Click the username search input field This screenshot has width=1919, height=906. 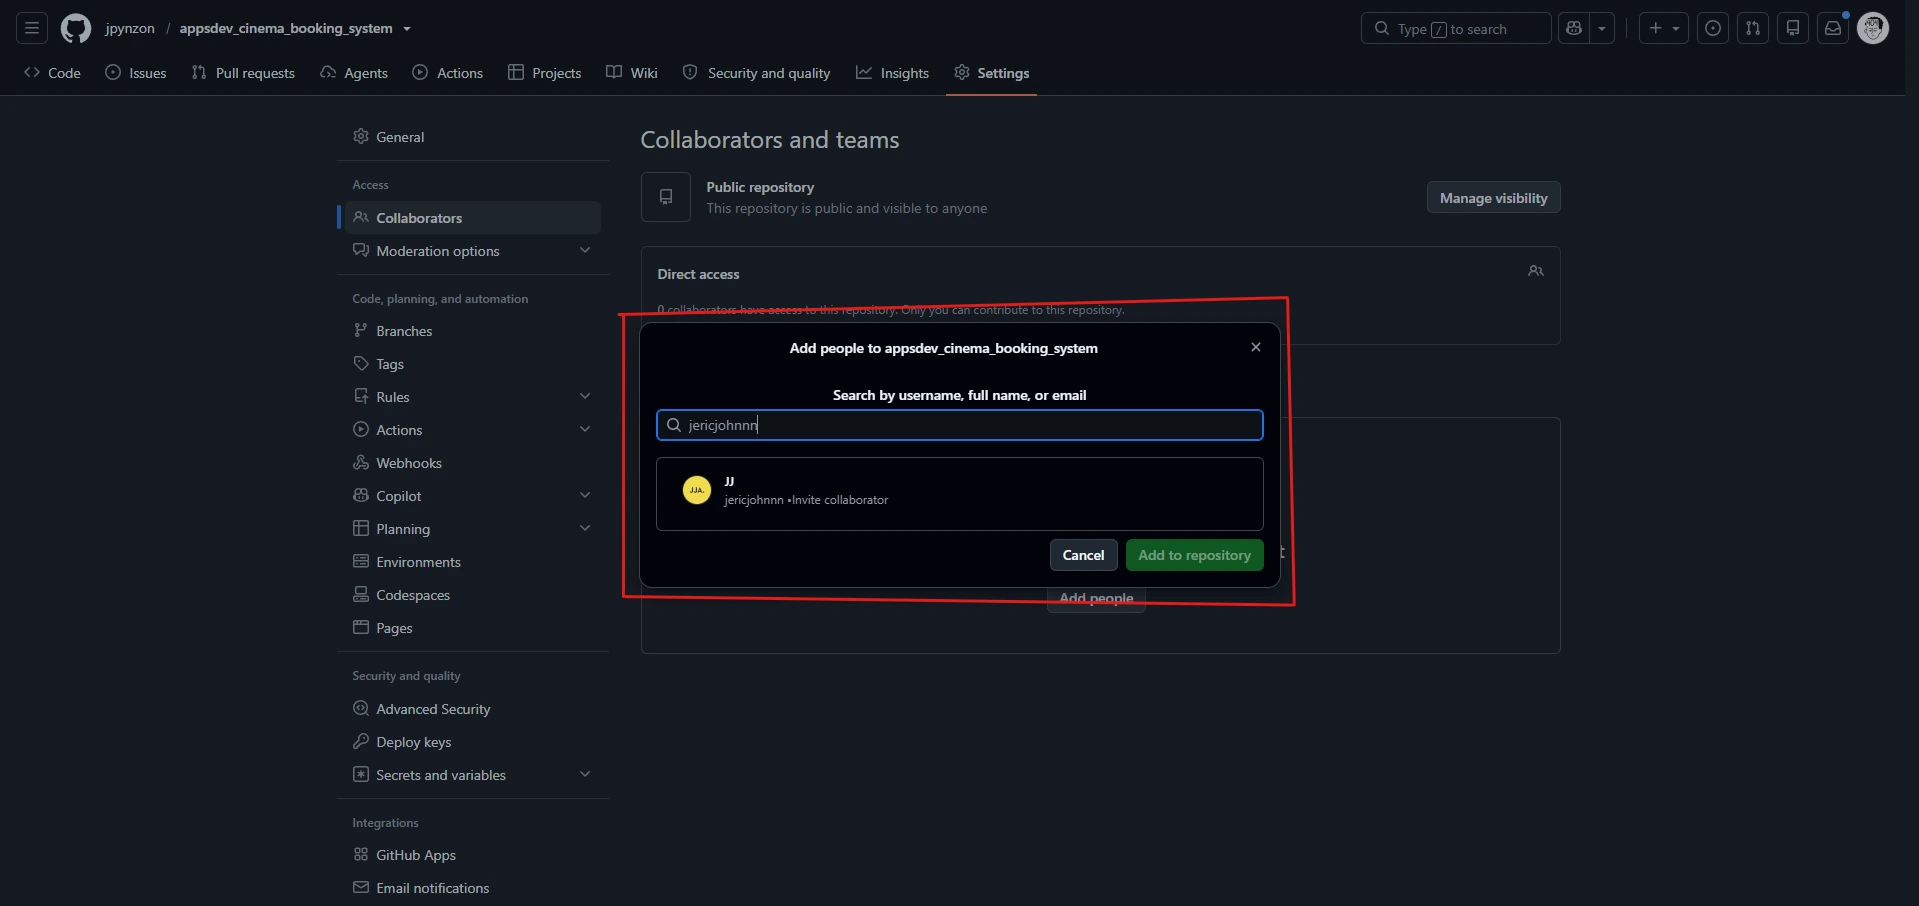[x=960, y=425]
